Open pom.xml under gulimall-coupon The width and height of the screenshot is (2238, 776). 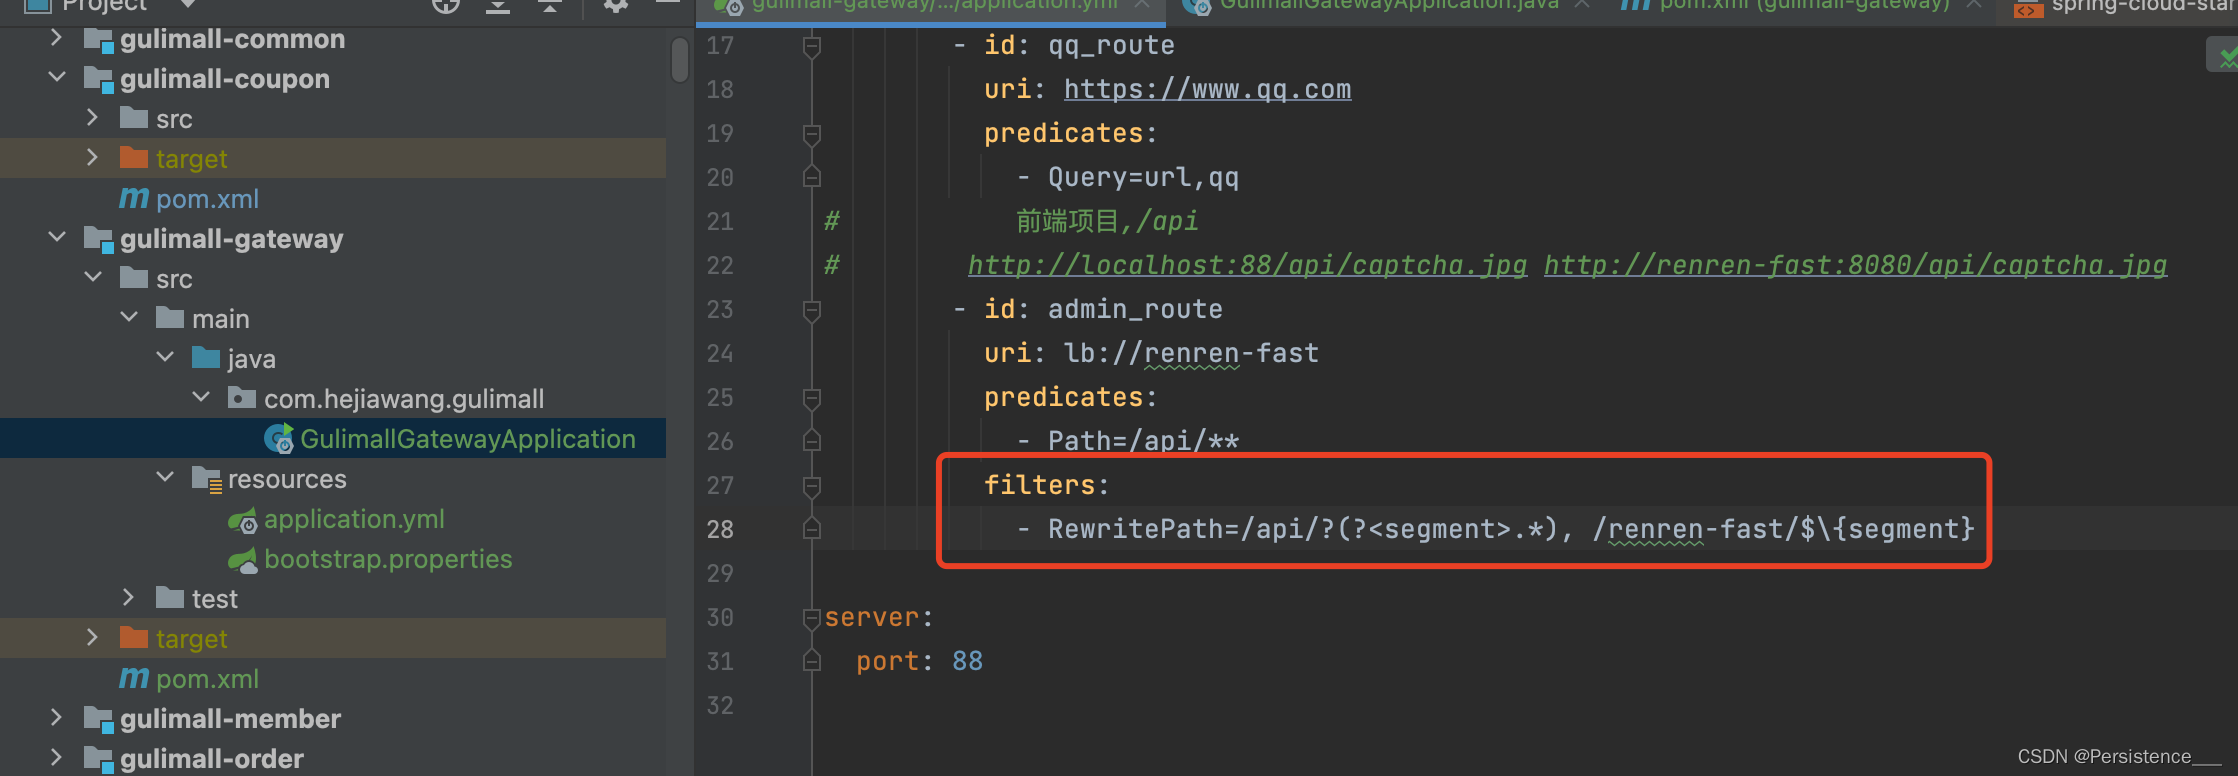point(207,199)
